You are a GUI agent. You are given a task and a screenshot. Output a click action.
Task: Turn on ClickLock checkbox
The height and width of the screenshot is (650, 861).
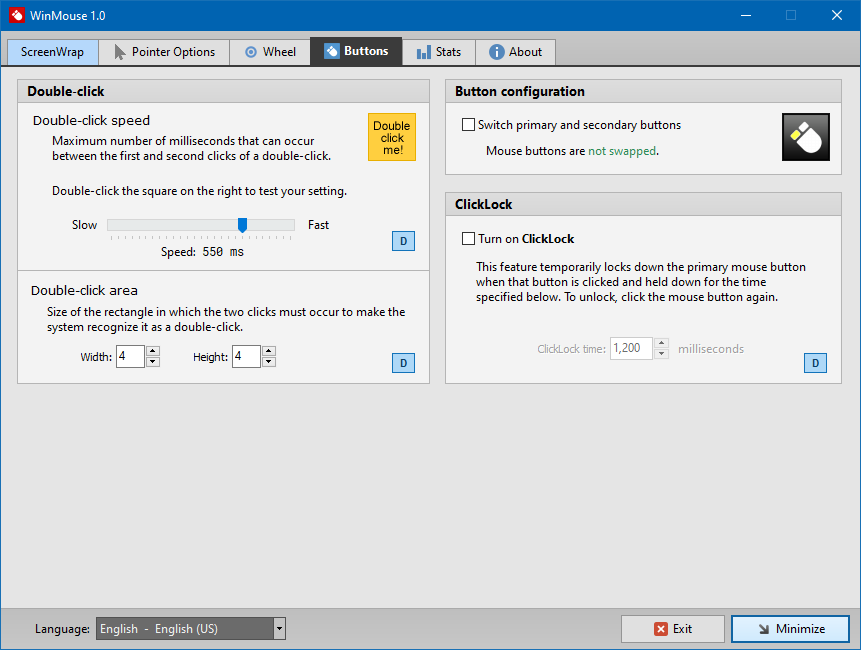(468, 239)
